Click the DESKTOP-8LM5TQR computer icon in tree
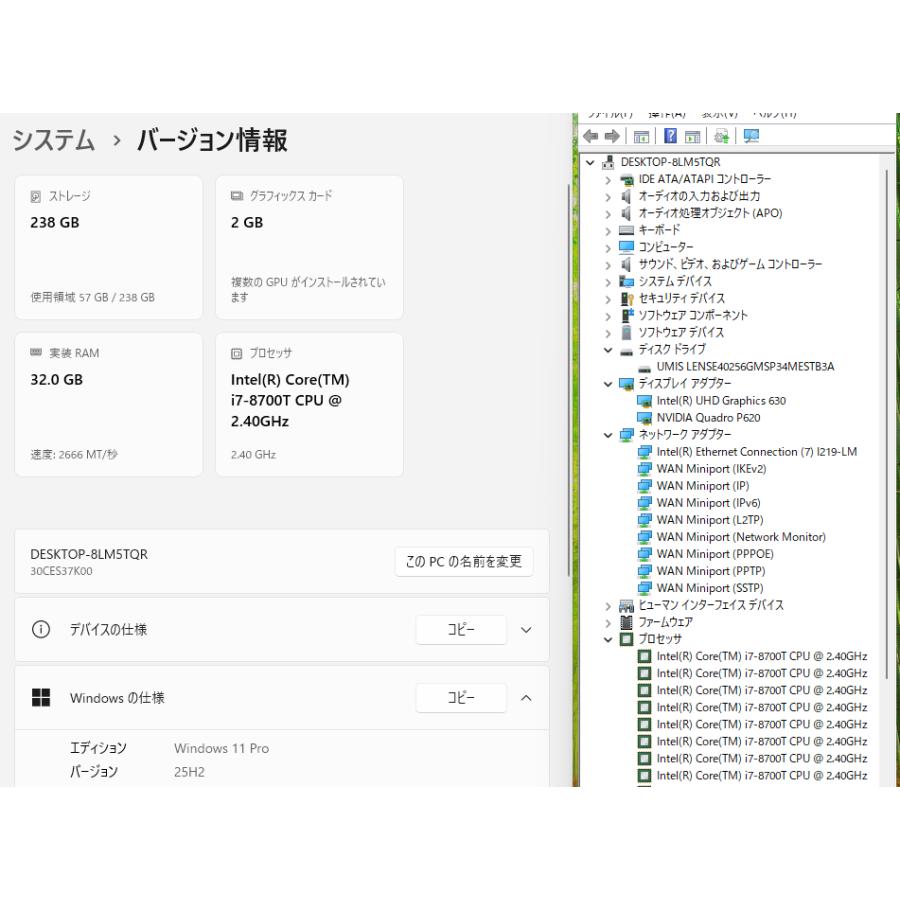 (608, 162)
